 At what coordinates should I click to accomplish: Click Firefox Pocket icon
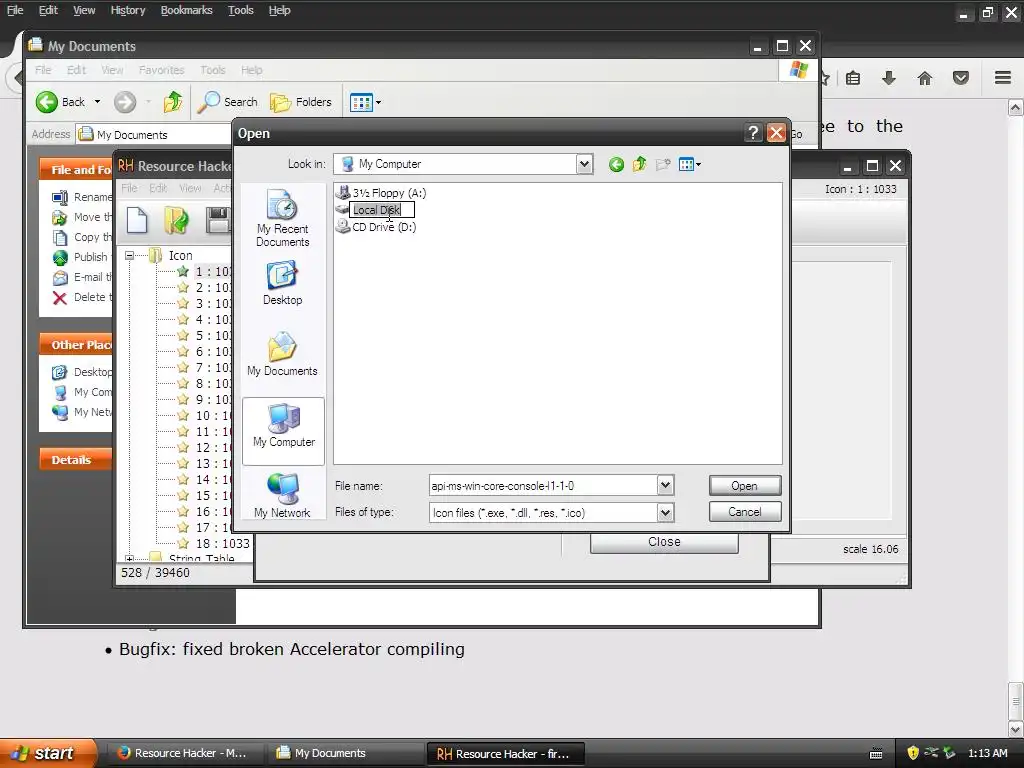tap(961, 78)
